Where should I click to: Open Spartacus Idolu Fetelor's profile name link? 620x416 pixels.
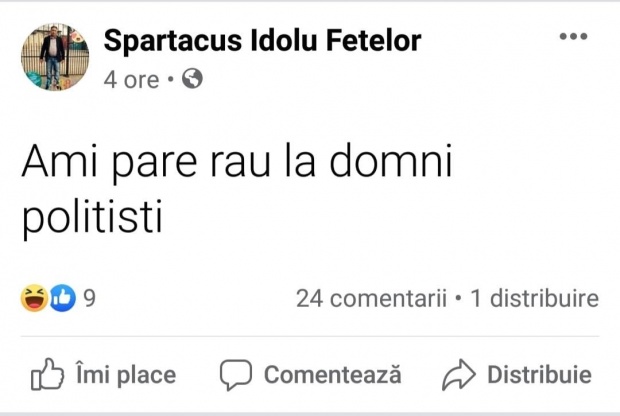262,41
